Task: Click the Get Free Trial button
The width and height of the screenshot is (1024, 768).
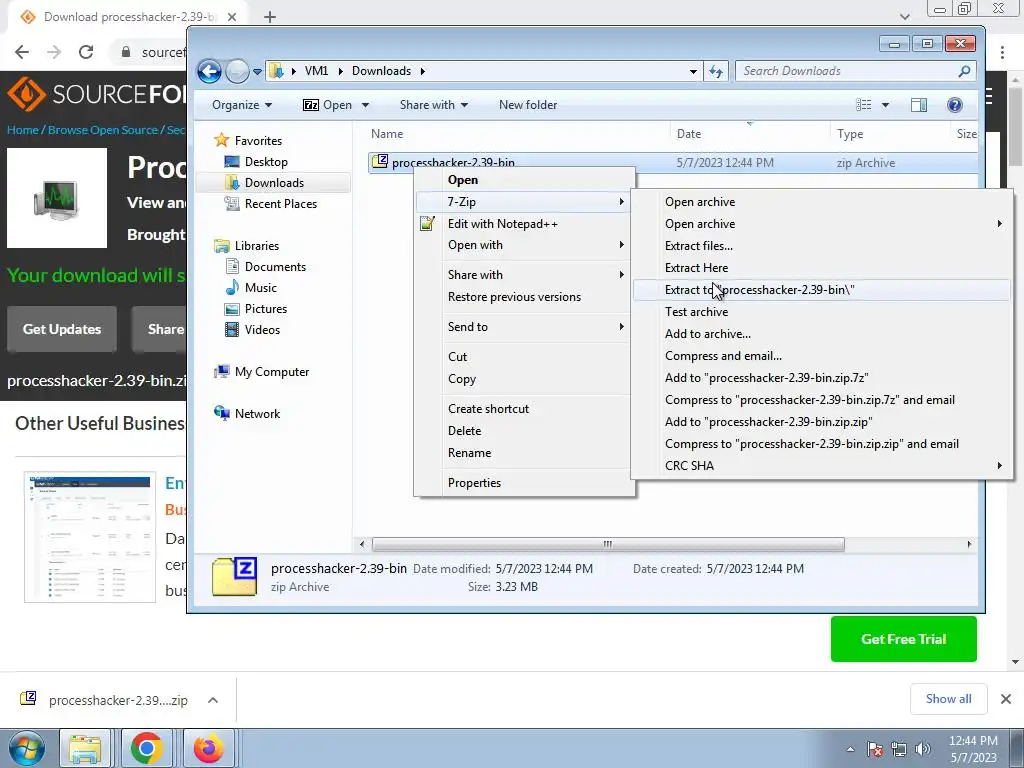Action: pos(903,639)
